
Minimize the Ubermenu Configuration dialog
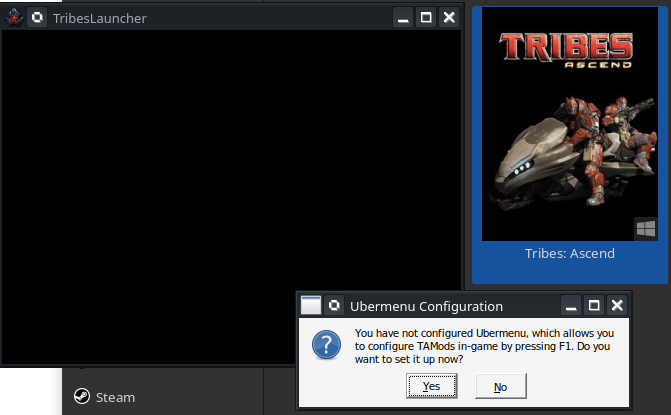(x=571, y=305)
